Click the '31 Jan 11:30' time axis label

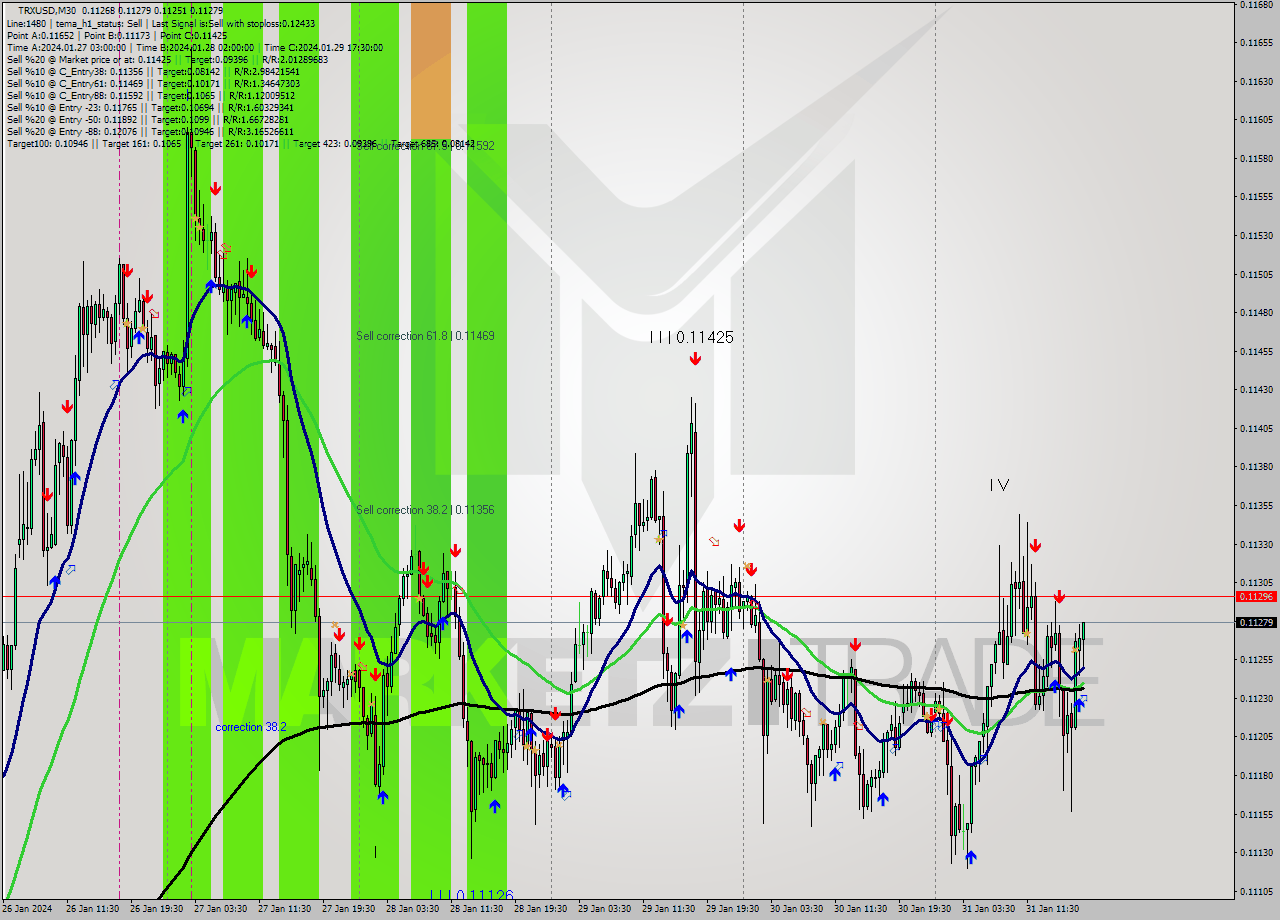coord(1052,909)
